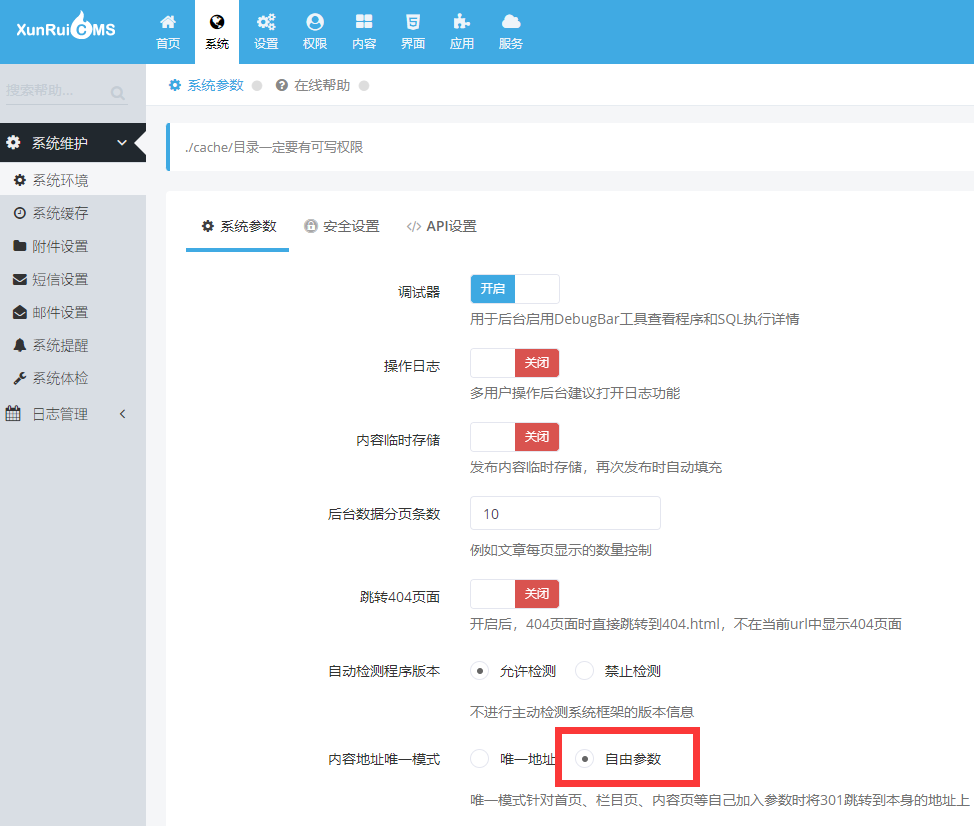Click the 调试器 field label
This screenshot has height=826, width=974.
point(419,292)
